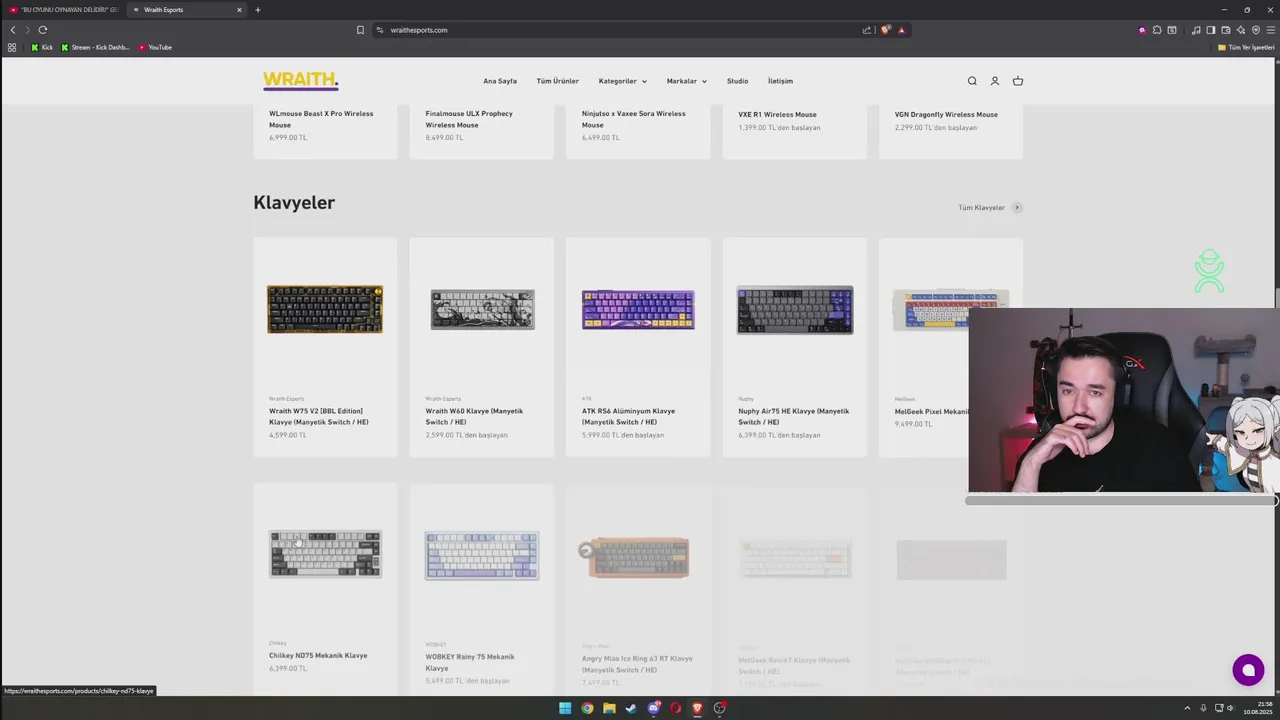The height and width of the screenshot is (720, 1280).
Task: Click the purple ATK RS6 keyboard image
Action: coord(638,310)
